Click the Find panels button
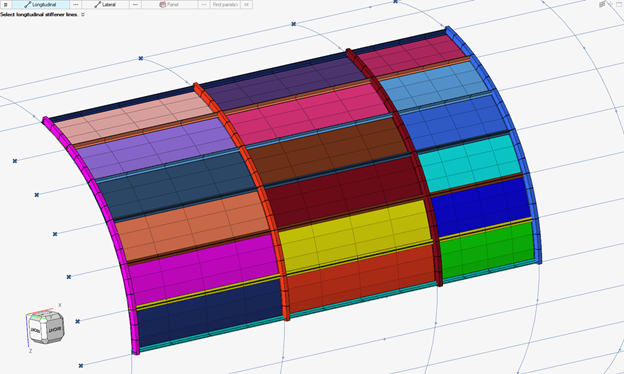 [x=225, y=4]
